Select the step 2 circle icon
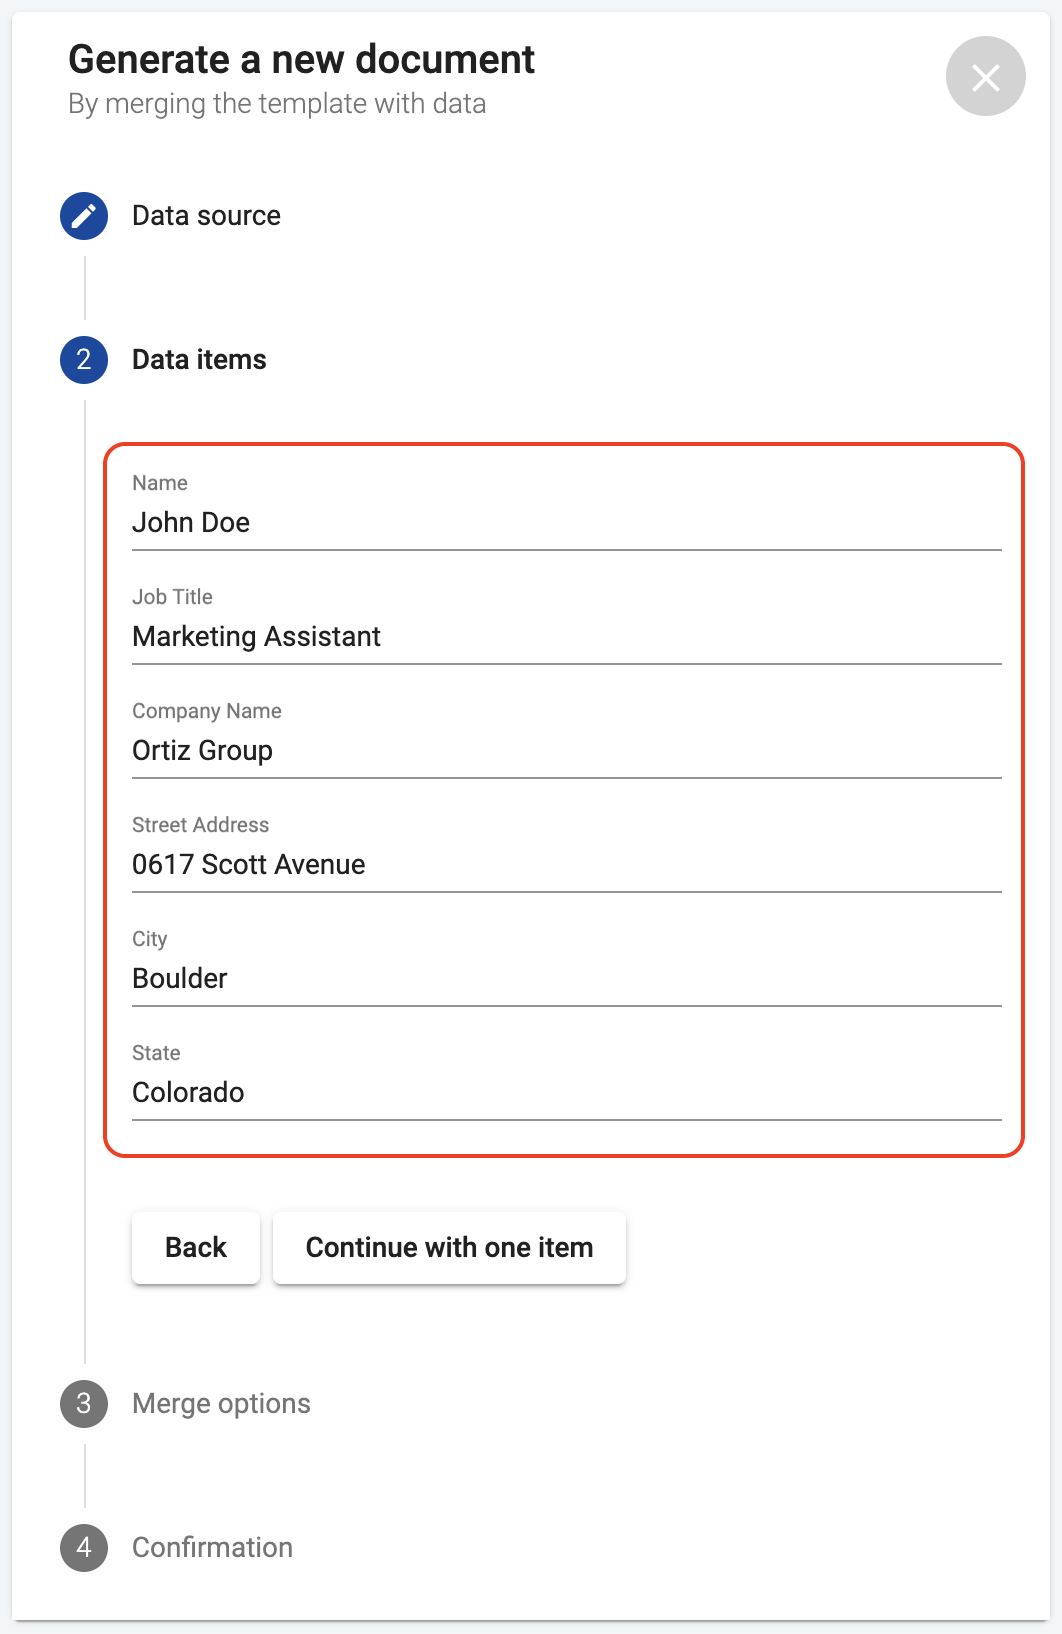 point(84,360)
